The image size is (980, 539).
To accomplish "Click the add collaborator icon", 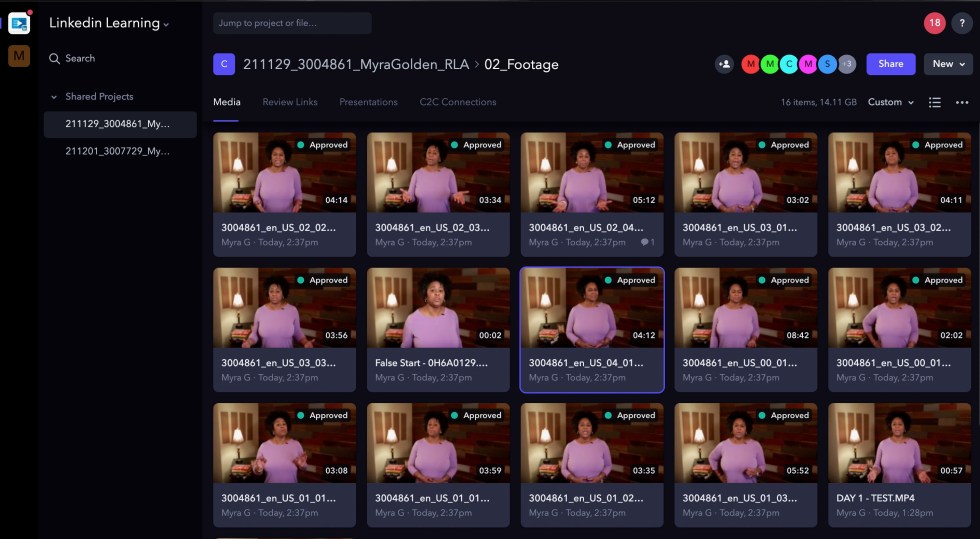I will (724, 64).
